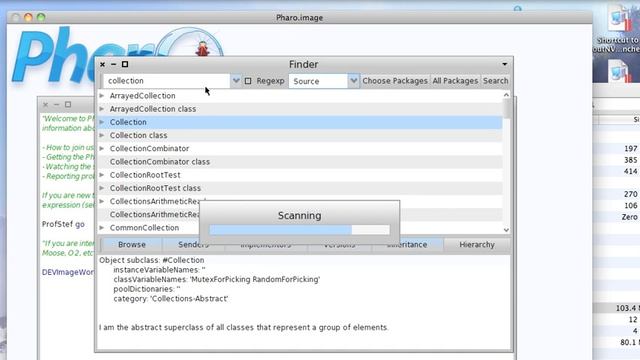Screen dimensions: 640x360
Task: Click the class definition text pane
Action: click(304, 301)
